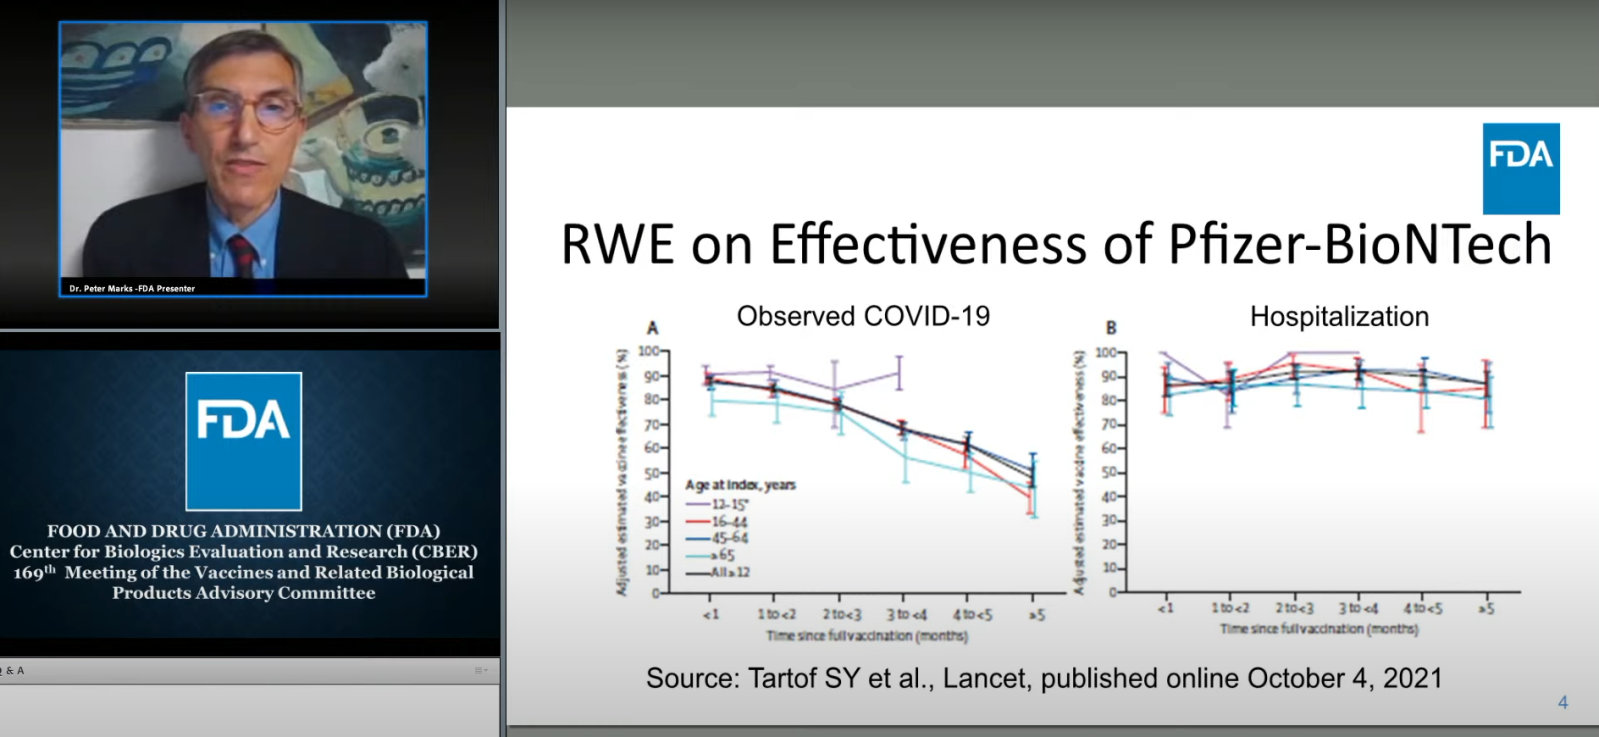Click the FDA logo on the slide corner
Image resolution: width=1599 pixels, height=737 pixels.
(1520, 168)
